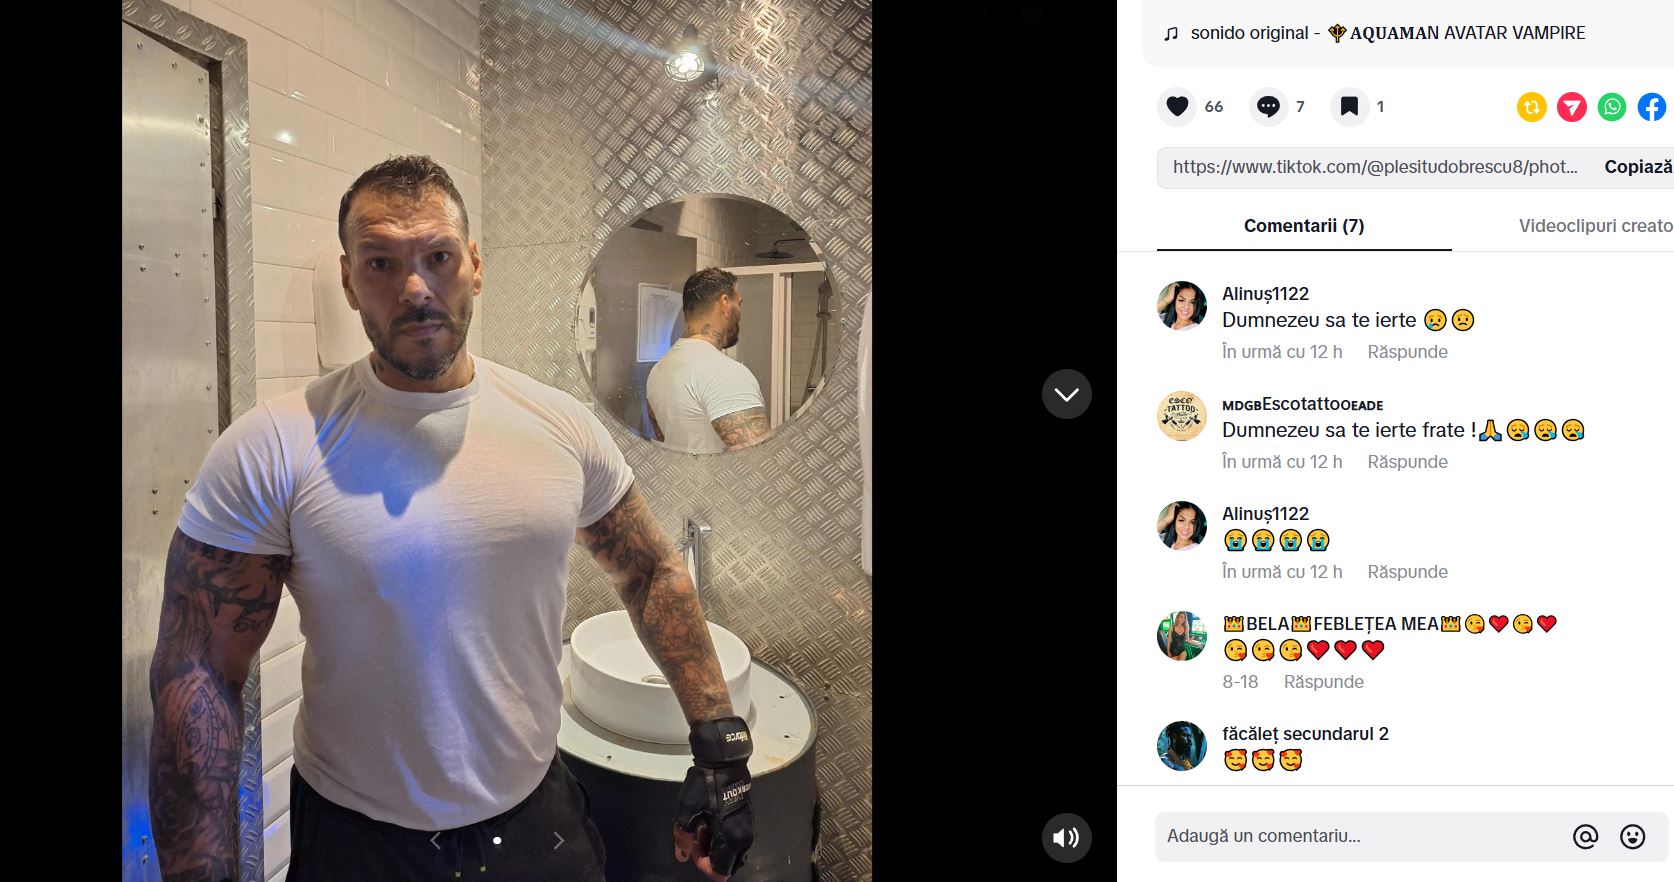The height and width of the screenshot is (882, 1674).
Task: Reply to MDGBEscotattoo's comment via Răspunde
Action: 1407,462
